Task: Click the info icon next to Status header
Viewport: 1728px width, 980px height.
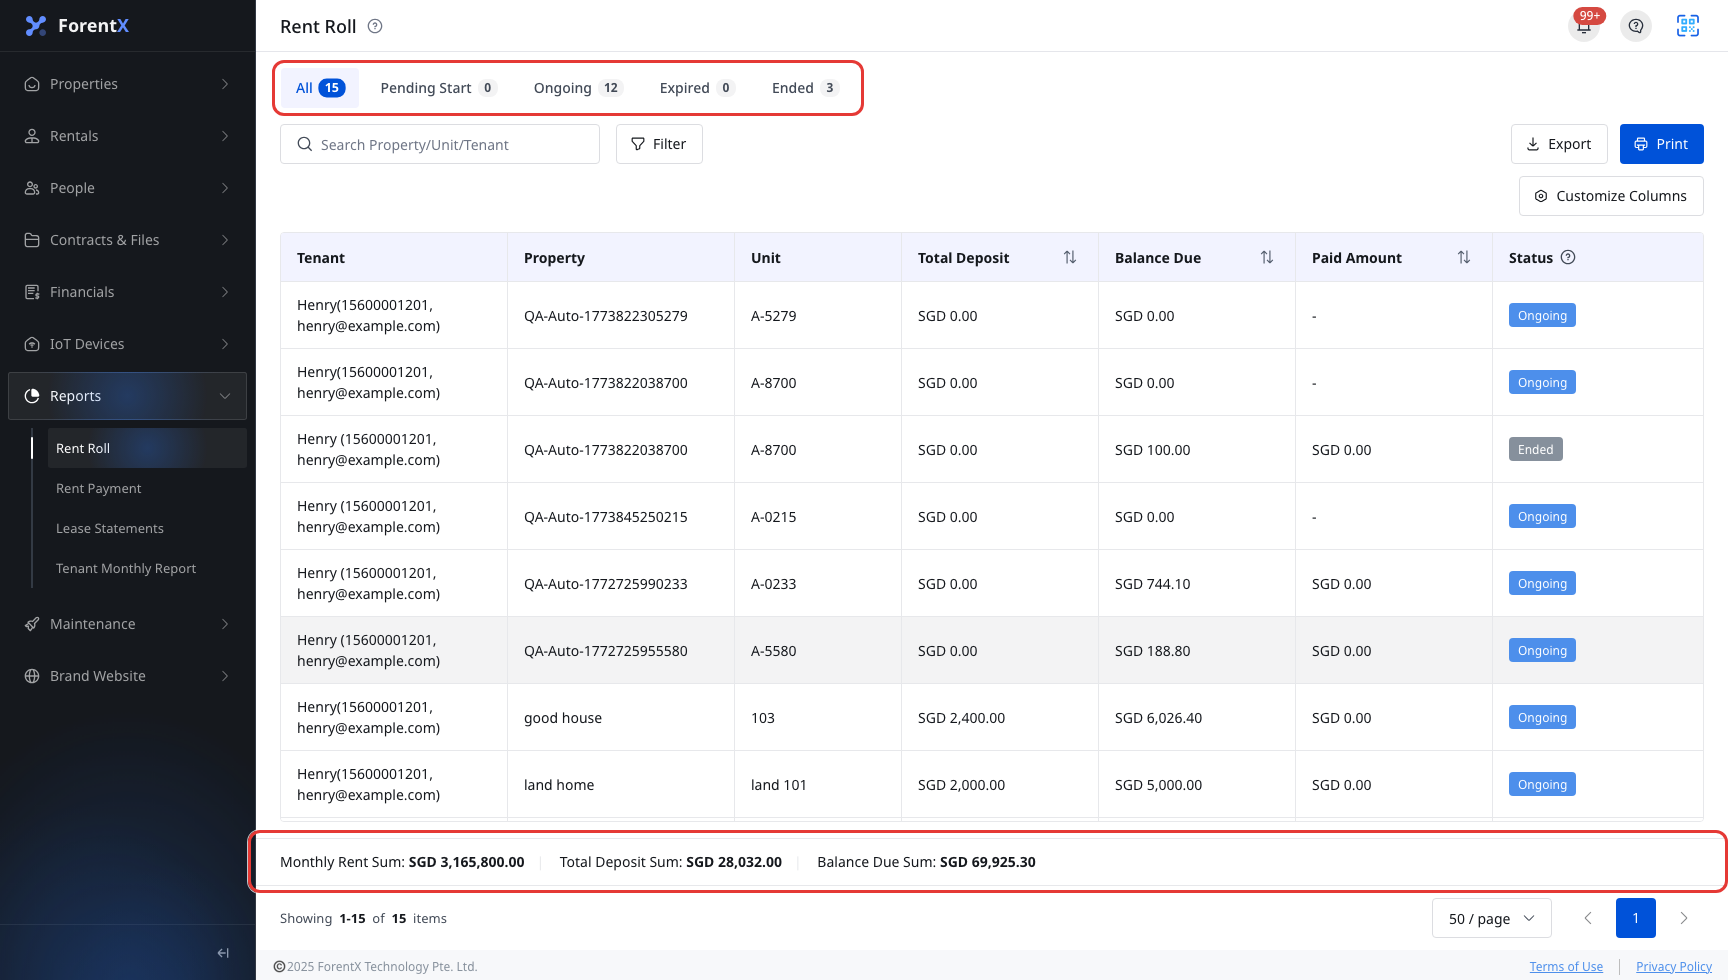Action: (x=1568, y=257)
